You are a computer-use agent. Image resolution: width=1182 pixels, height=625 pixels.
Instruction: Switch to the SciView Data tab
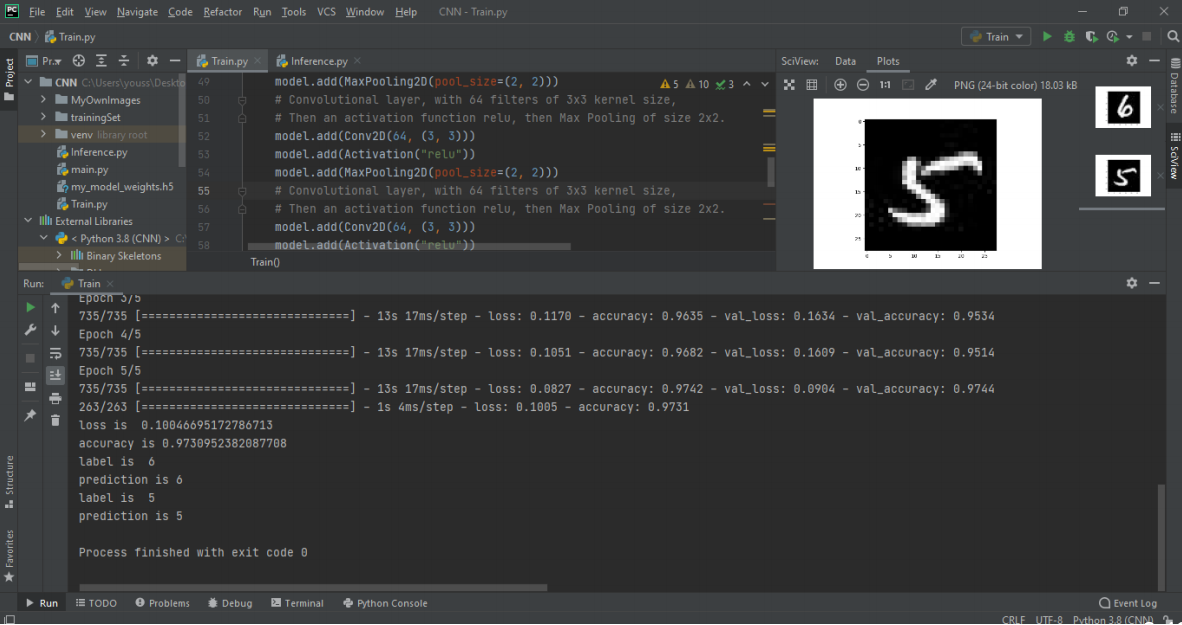click(845, 61)
